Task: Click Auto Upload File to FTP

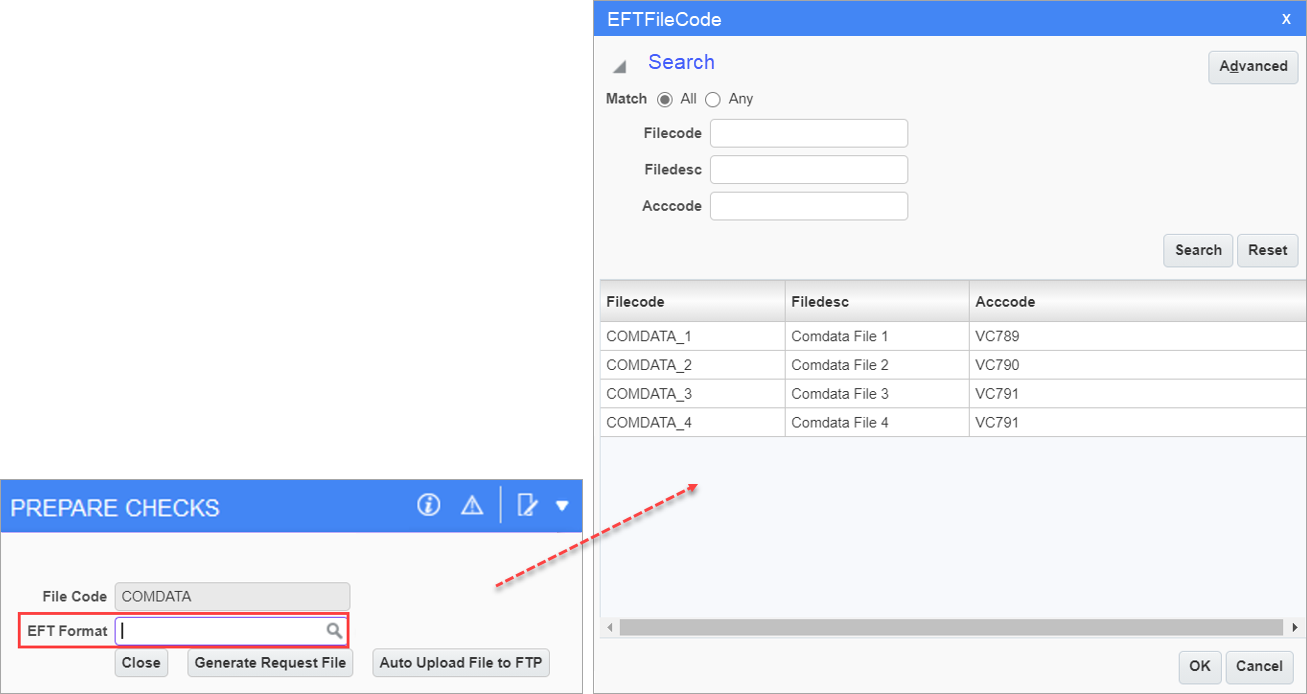Action: pyautogui.click(x=461, y=663)
